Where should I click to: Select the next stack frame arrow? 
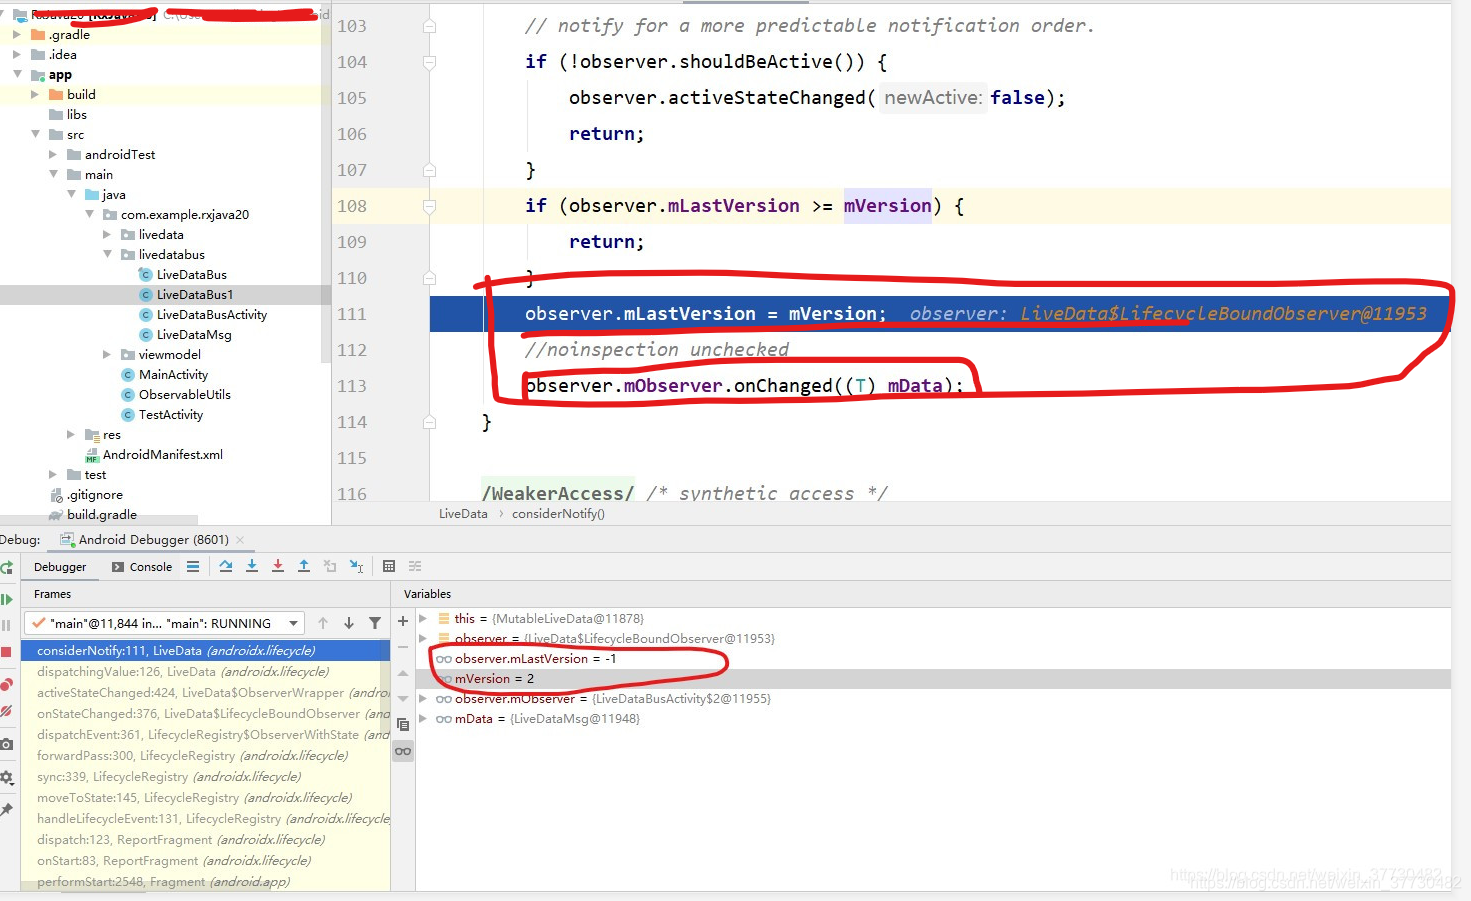point(349,623)
